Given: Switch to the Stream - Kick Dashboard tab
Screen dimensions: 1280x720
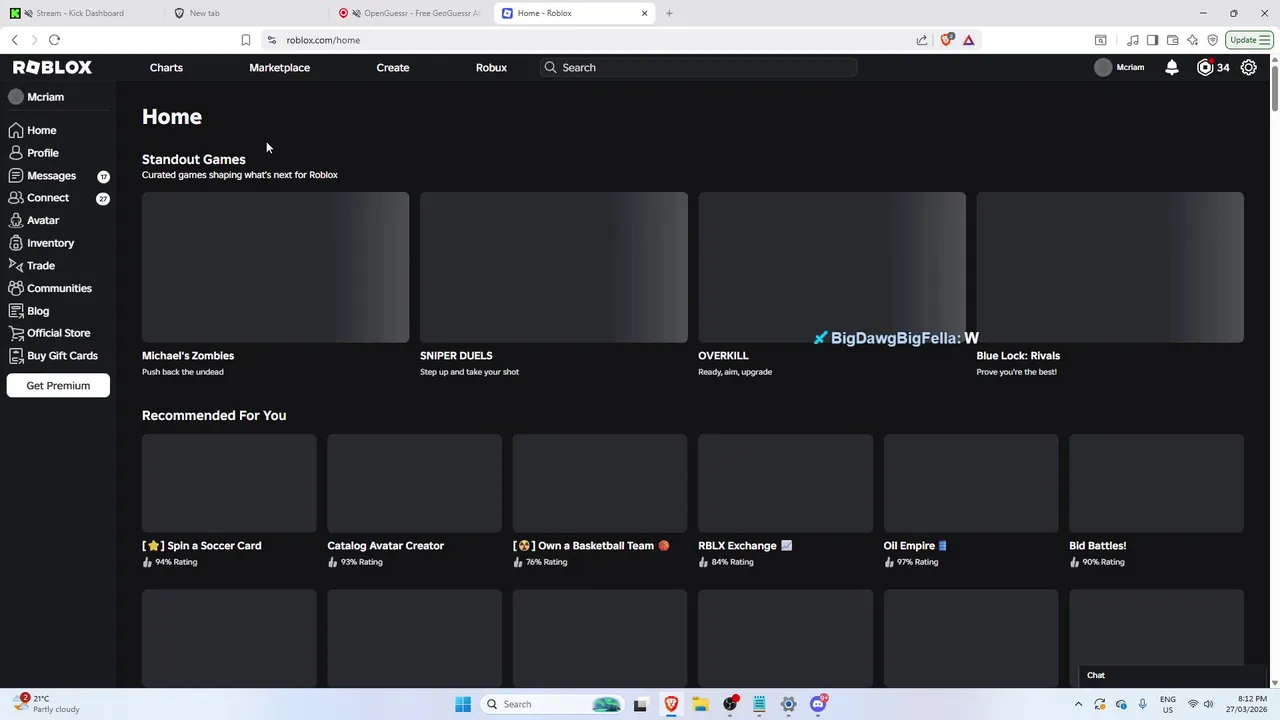Looking at the screenshot, I should pos(82,13).
